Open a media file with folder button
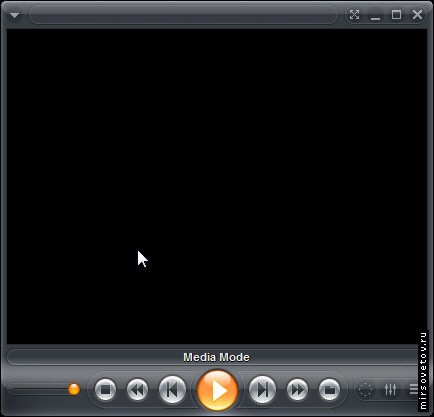This screenshot has width=434, height=417. [x=329, y=389]
